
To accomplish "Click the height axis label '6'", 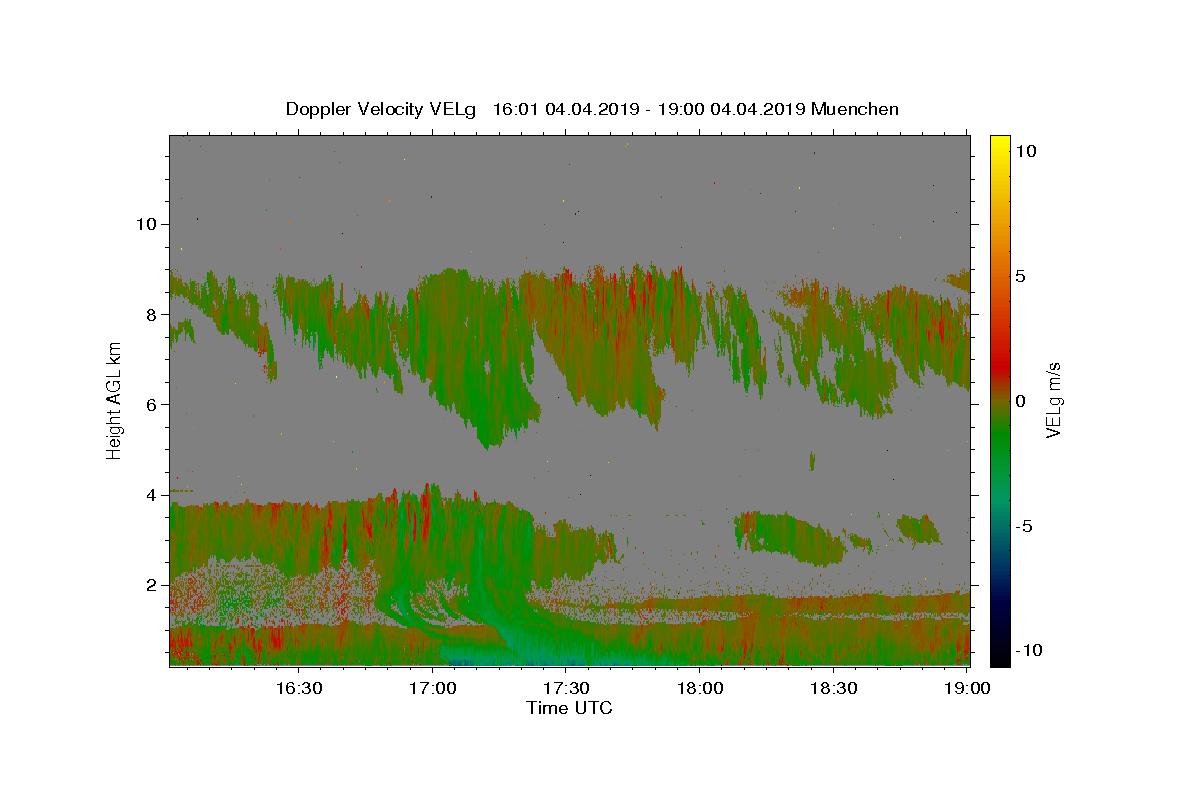I will point(151,404).
